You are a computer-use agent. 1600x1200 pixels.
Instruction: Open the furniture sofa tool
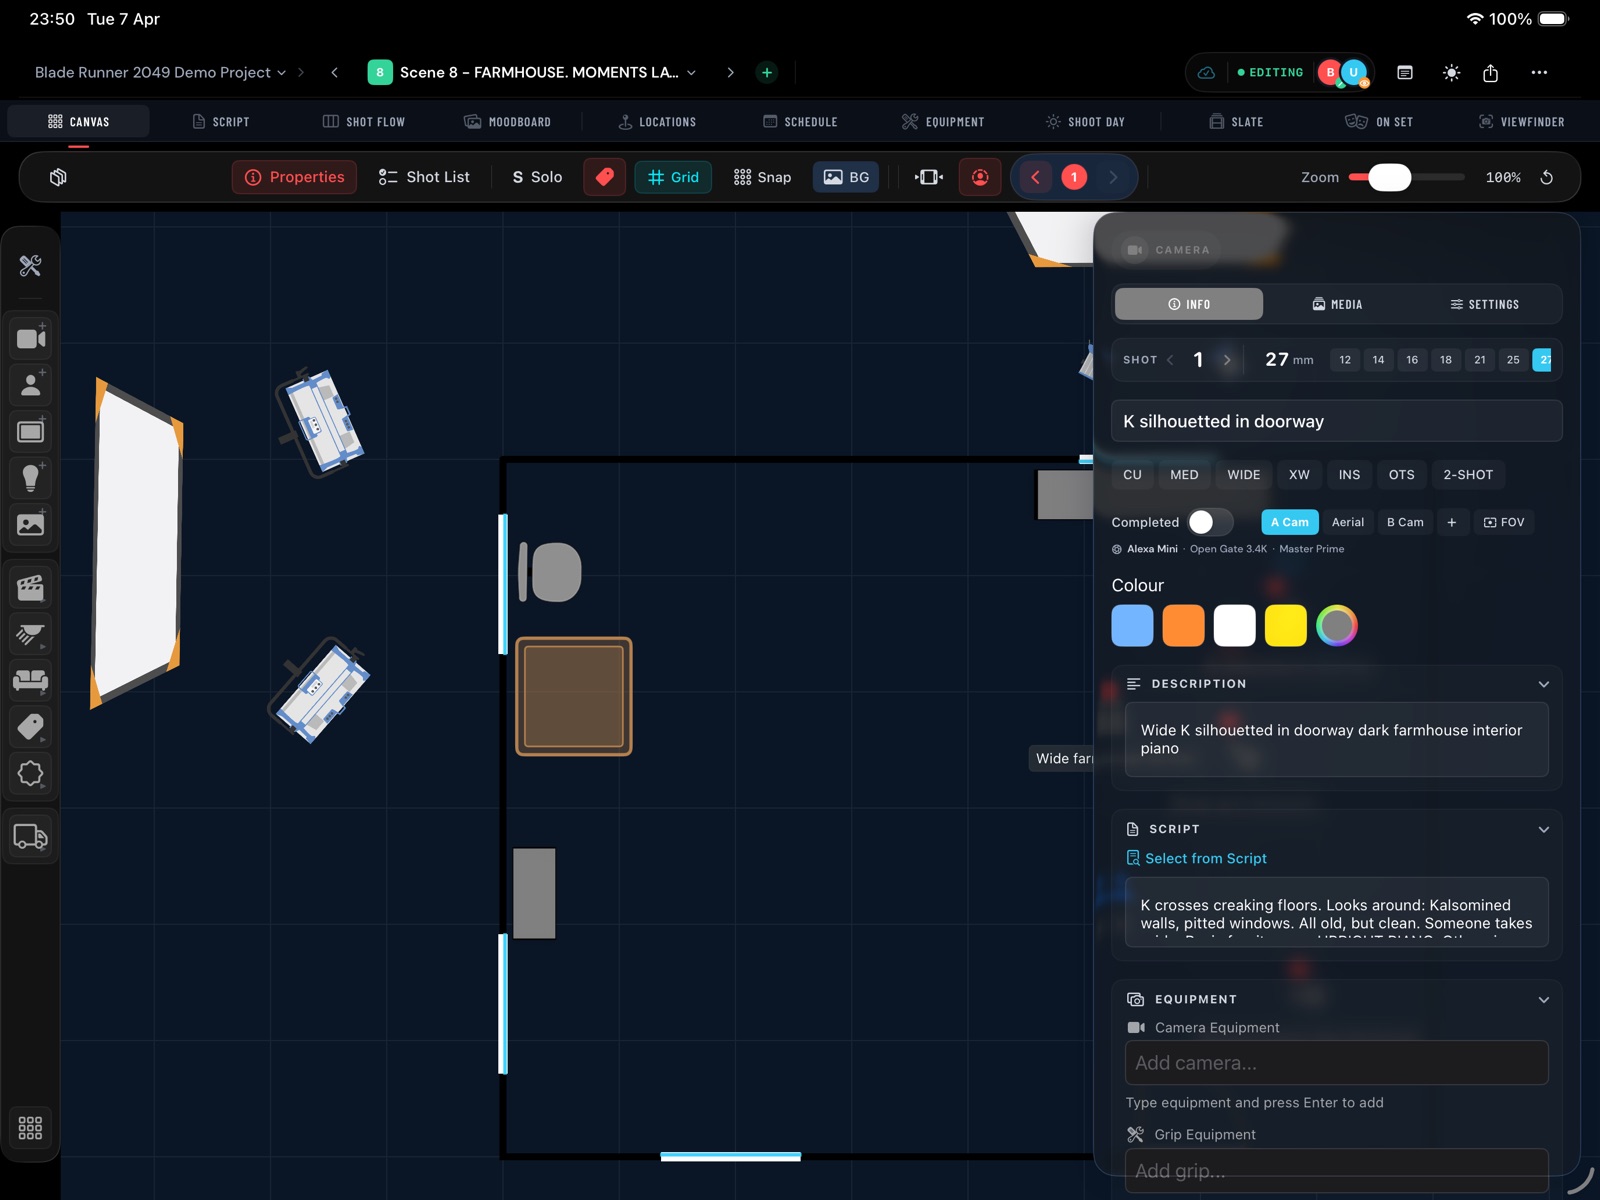click(31, 681)
